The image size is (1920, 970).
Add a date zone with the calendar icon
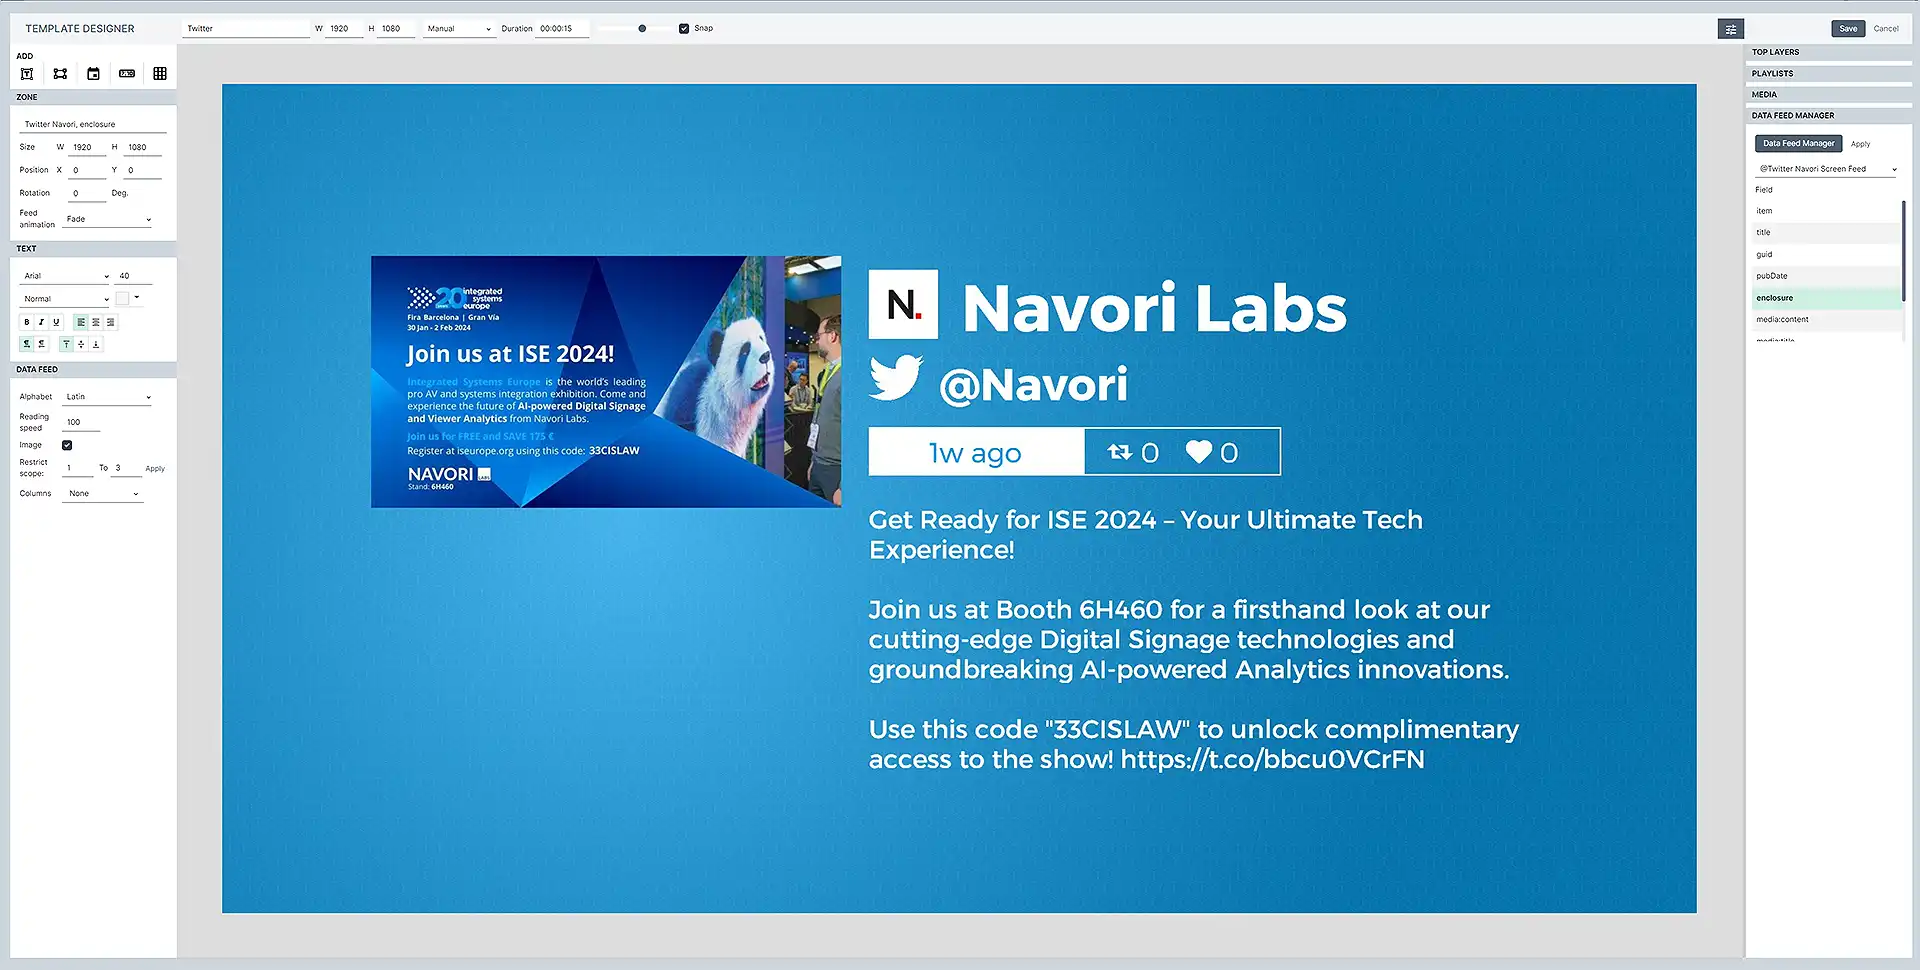coord(93,74)
